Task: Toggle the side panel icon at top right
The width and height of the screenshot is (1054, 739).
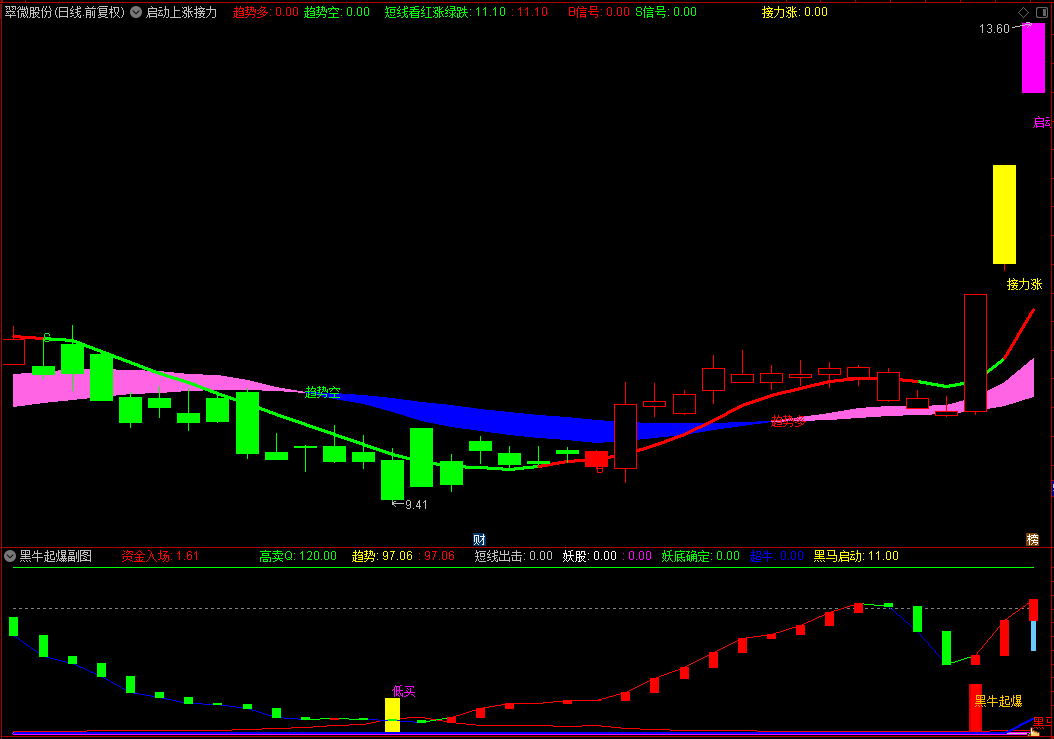Action: pos(1042,12)
